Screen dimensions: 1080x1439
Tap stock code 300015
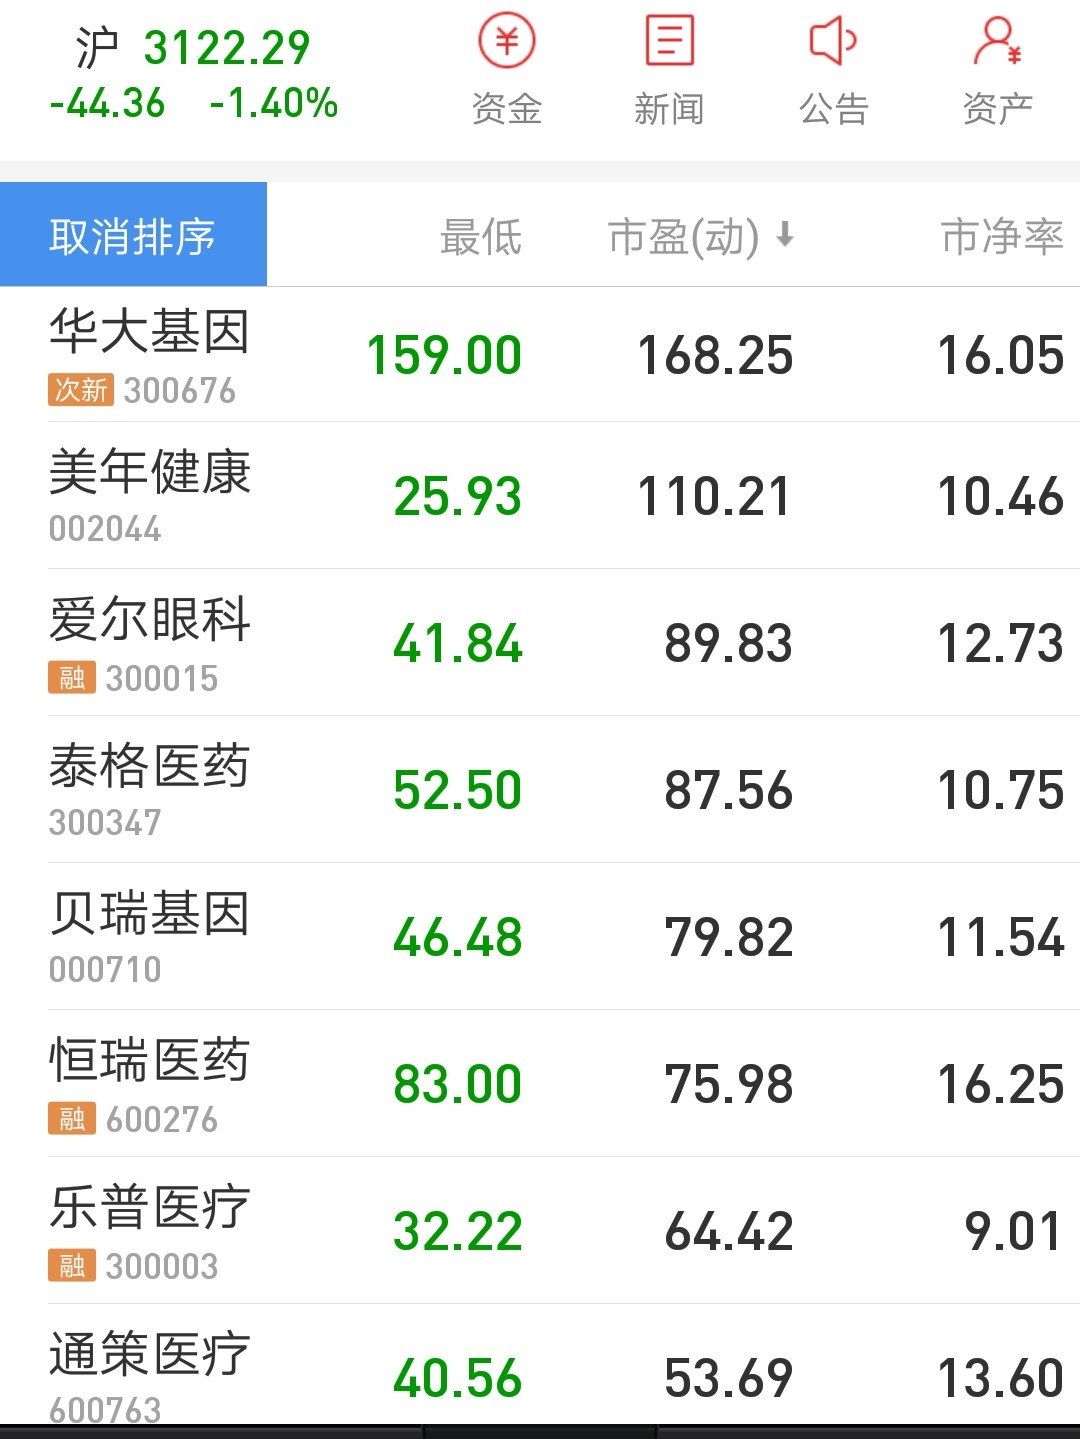(162, 678)
